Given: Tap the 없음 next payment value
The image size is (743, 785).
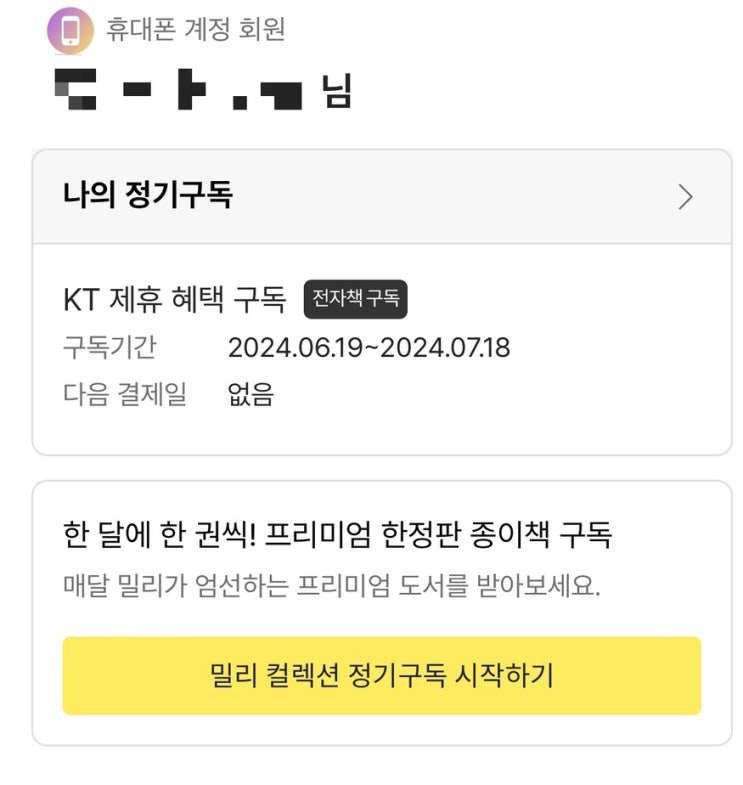Looking at the screenshot, I should click(250, 394).
